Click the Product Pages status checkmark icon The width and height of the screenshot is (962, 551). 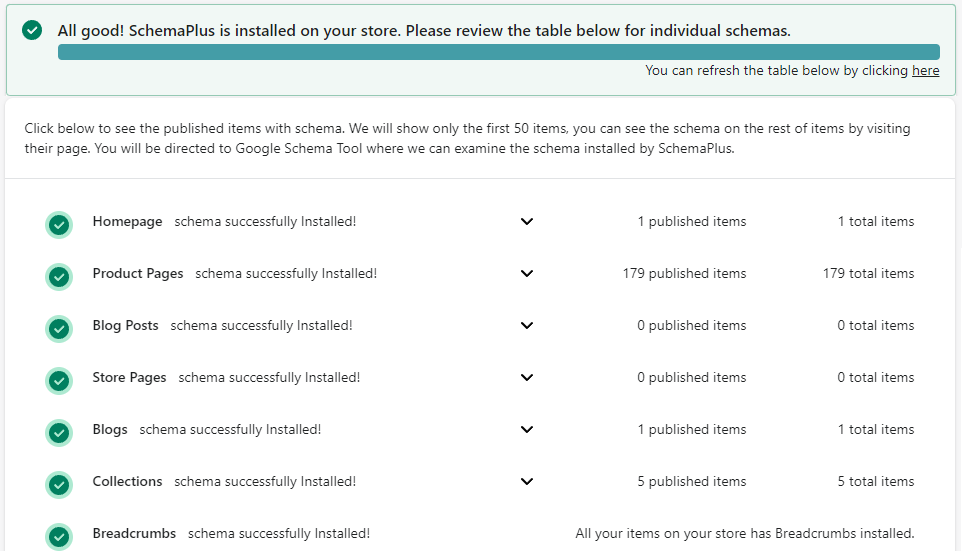59,277
